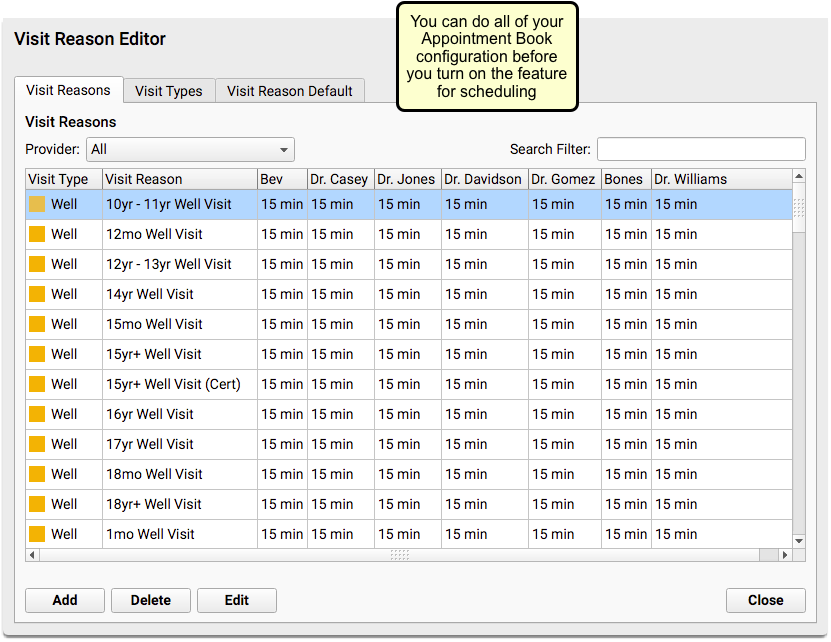Select the 15yr+ Well Visit row
Viewport: 831px width, 642px height.
pos(409,354)
